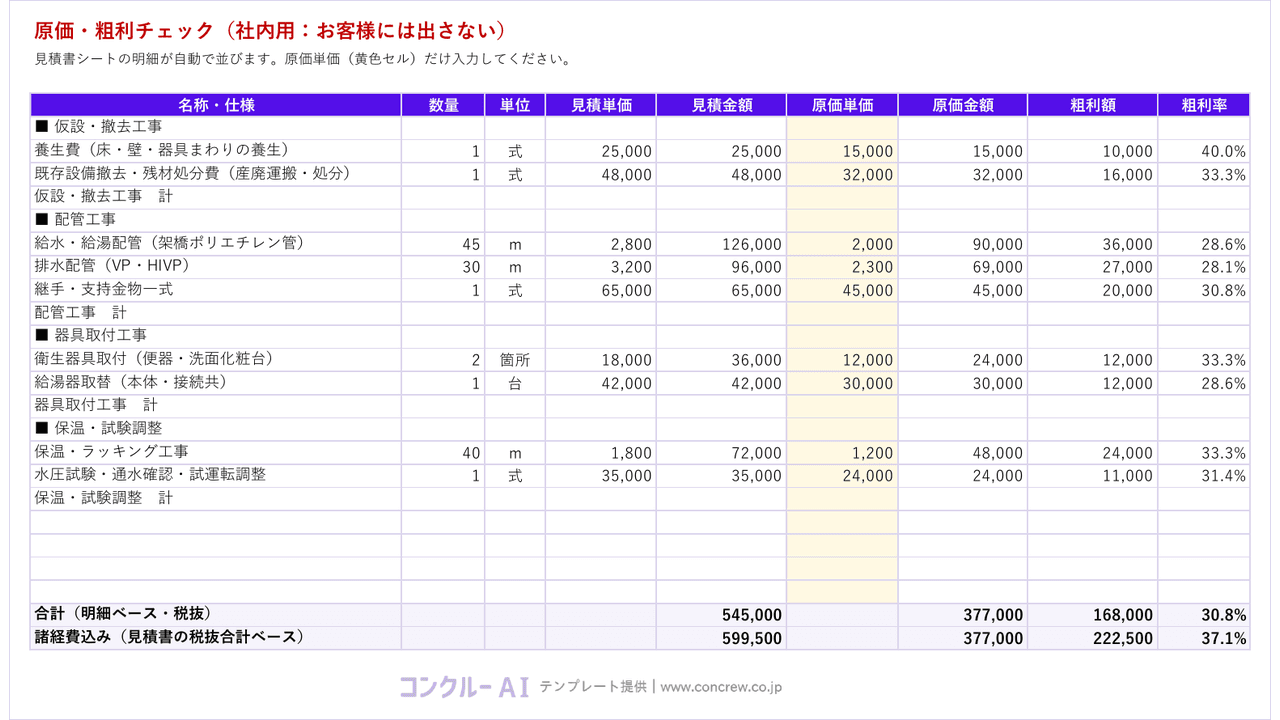Image resolution: width=1280 pixels, height=720 pixels.
Task: Click the 給湯器取替(本体・接続共) name cell
Action: [216, 383]
